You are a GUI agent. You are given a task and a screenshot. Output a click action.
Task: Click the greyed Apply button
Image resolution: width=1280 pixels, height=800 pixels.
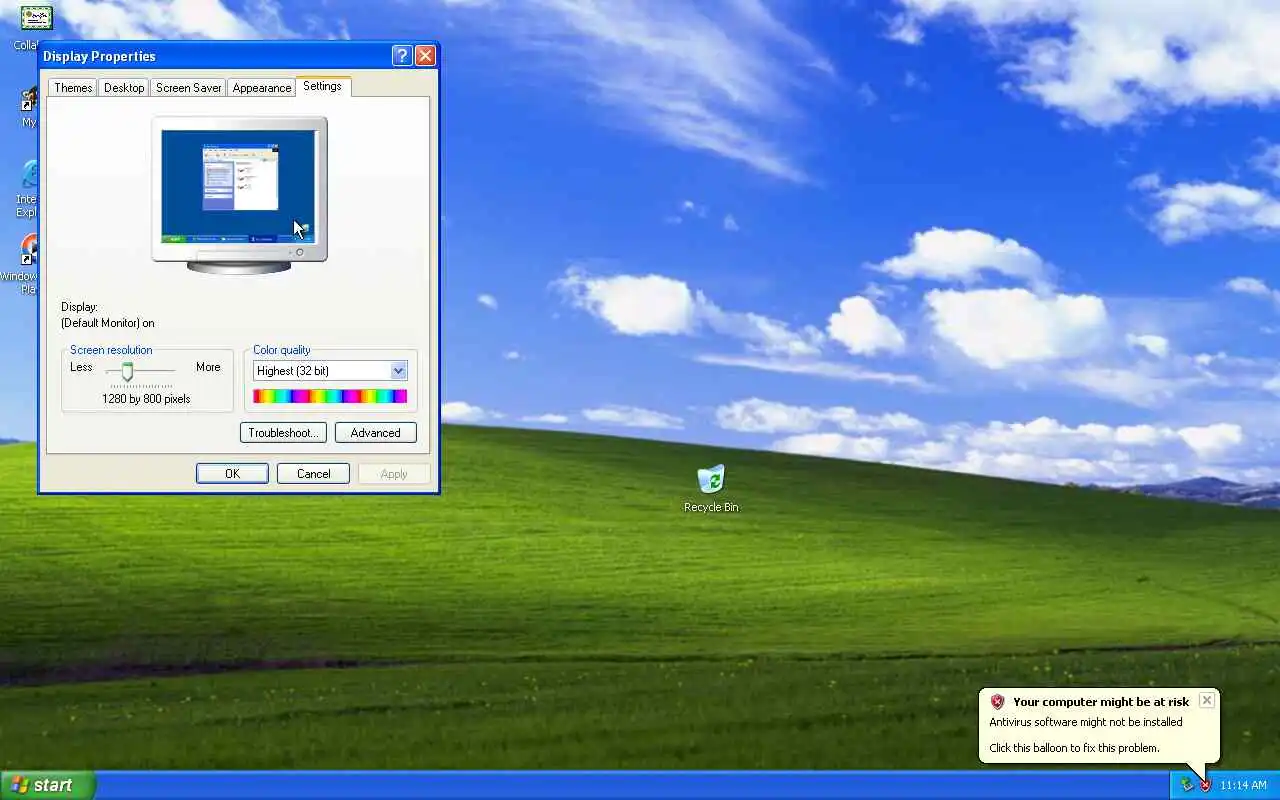[x=394, y=474]
